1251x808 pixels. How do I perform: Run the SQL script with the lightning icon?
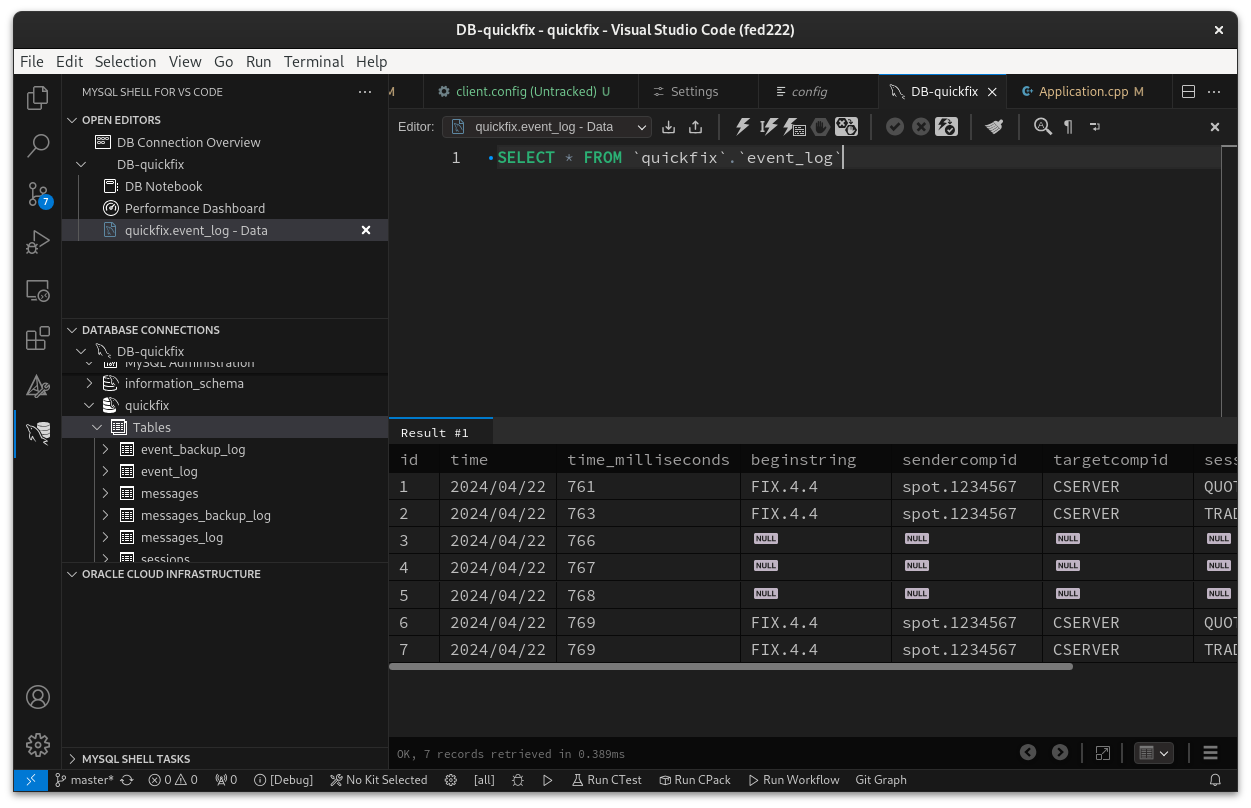click(742, 127)
